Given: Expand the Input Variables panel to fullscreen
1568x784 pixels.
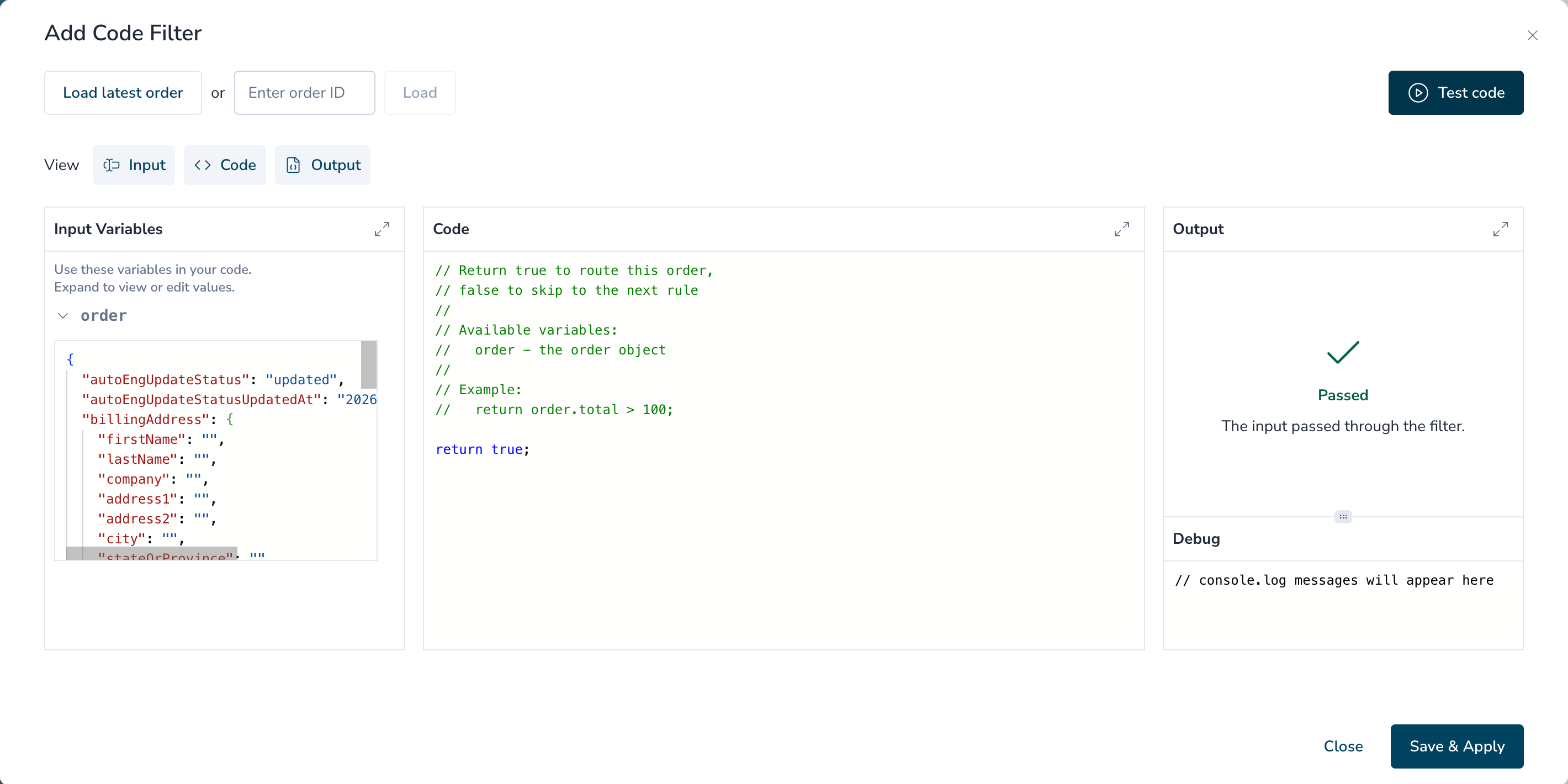Looking at the screenshot, I should [382, 229].
